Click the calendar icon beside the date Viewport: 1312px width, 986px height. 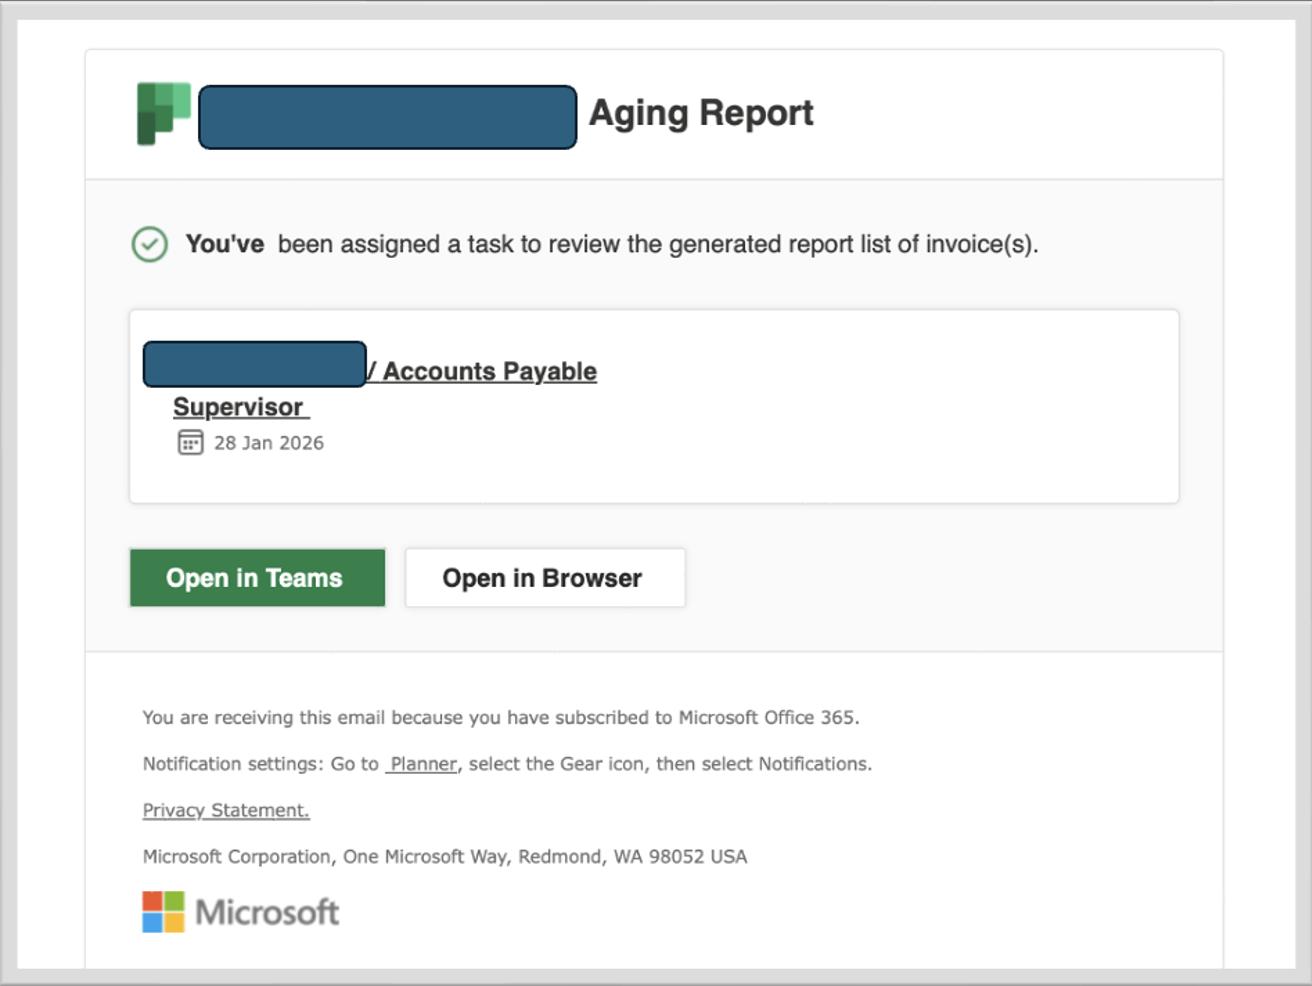click(190, 442)
